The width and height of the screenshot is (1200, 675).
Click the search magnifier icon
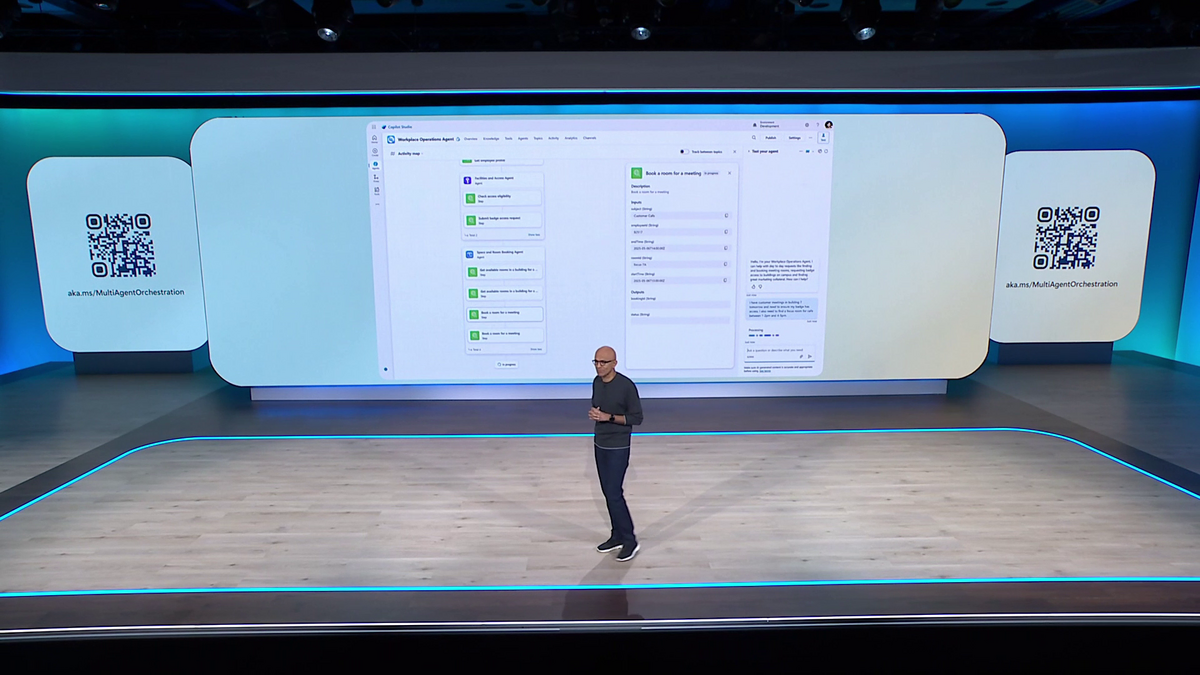point(753,138)
